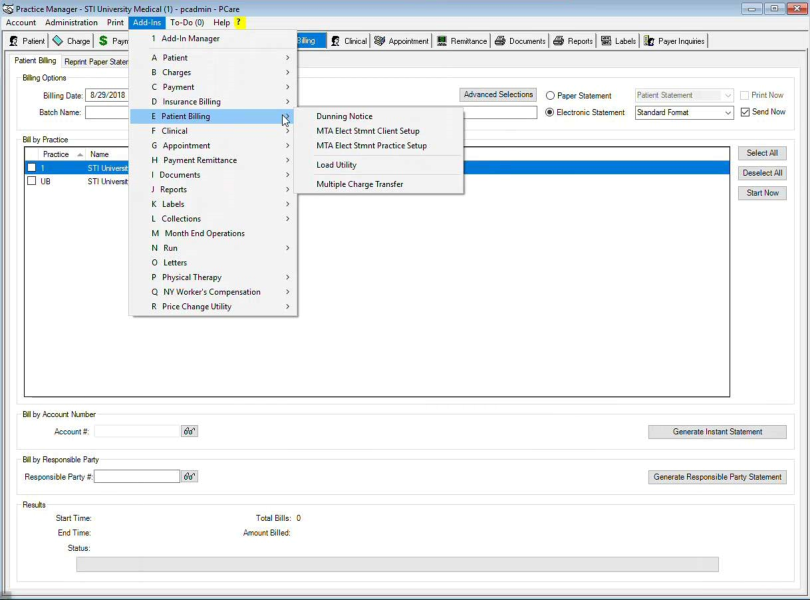
Task: Select the Paper Statement radio button
Action: tap(551, 96)
